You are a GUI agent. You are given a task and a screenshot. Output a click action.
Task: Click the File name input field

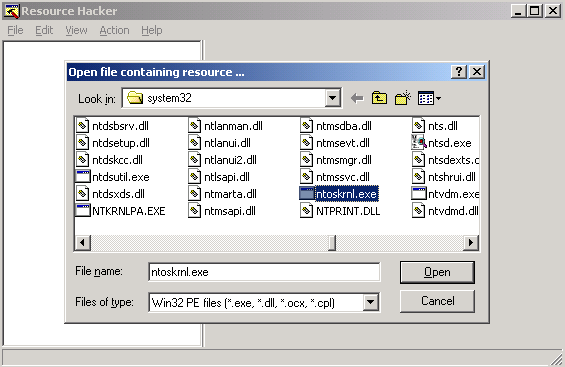point(264,272)
